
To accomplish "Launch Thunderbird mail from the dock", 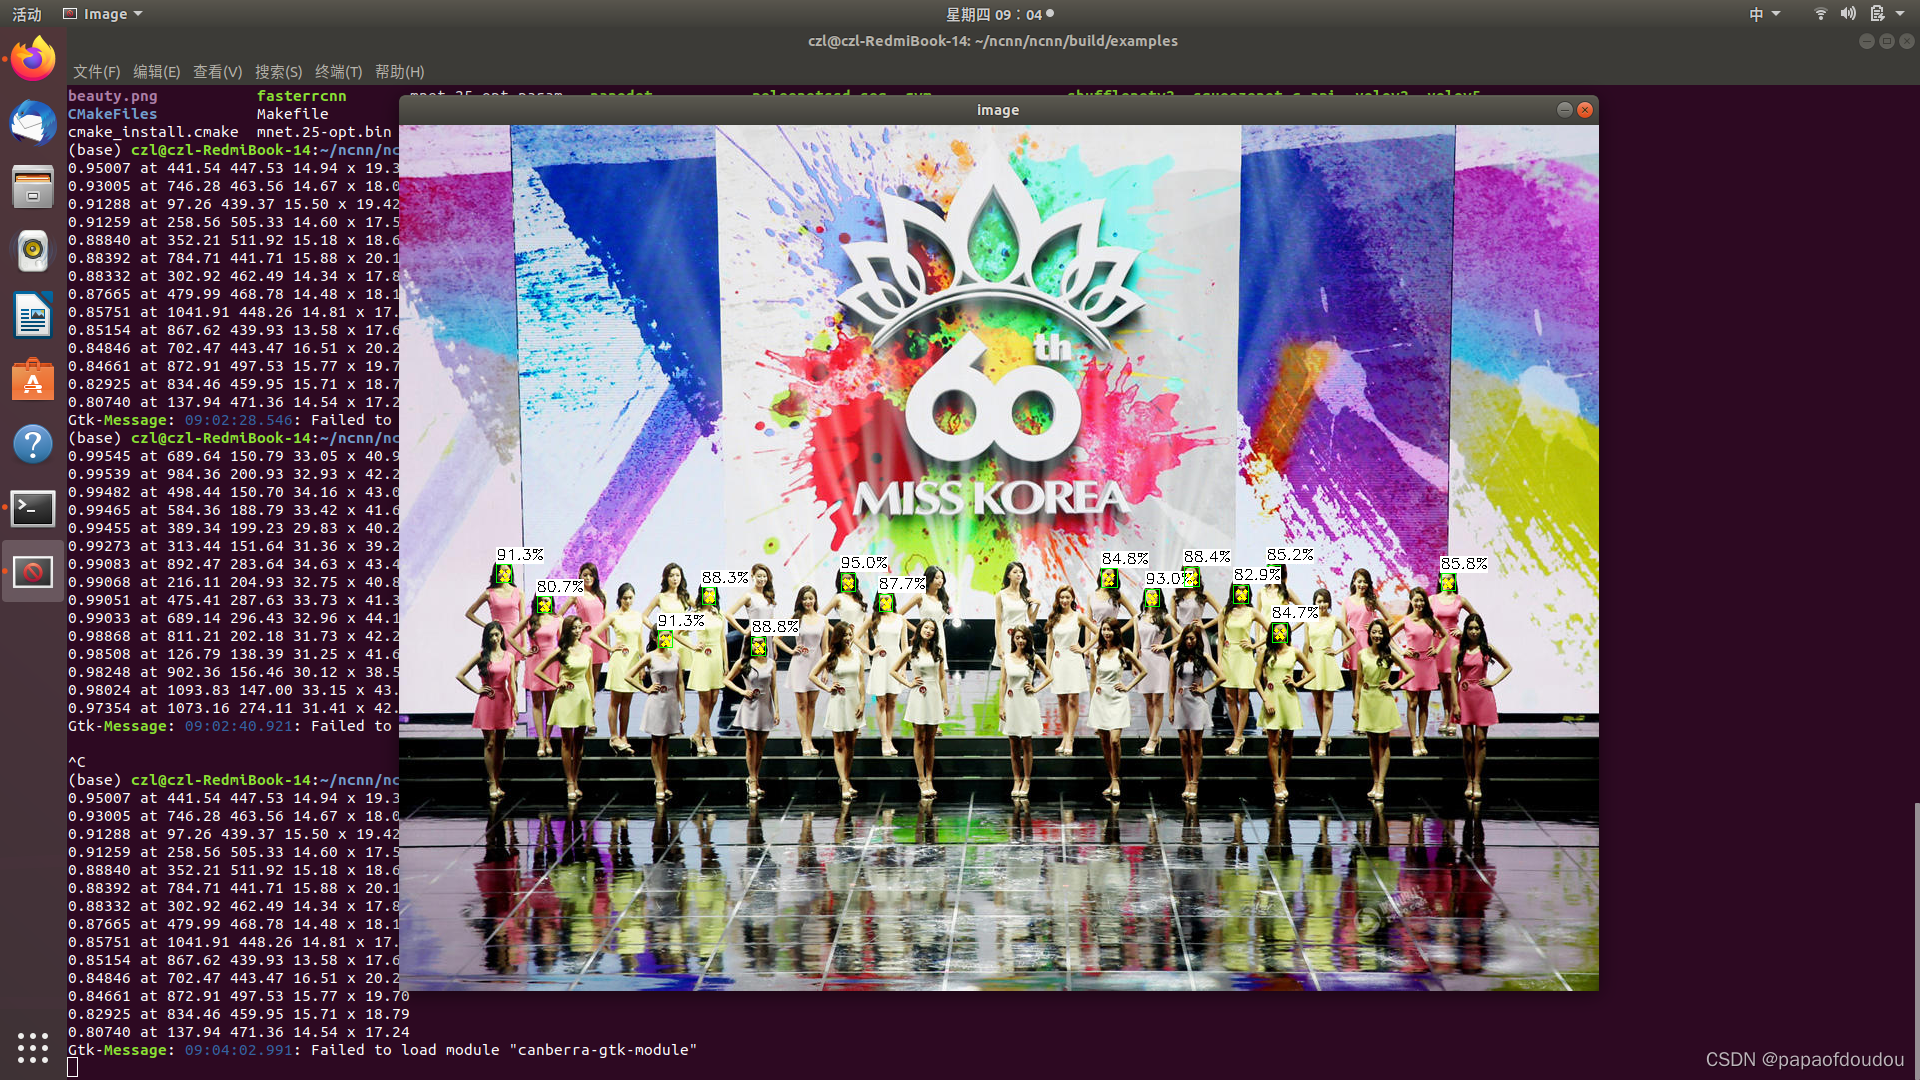I will [33, 123].
